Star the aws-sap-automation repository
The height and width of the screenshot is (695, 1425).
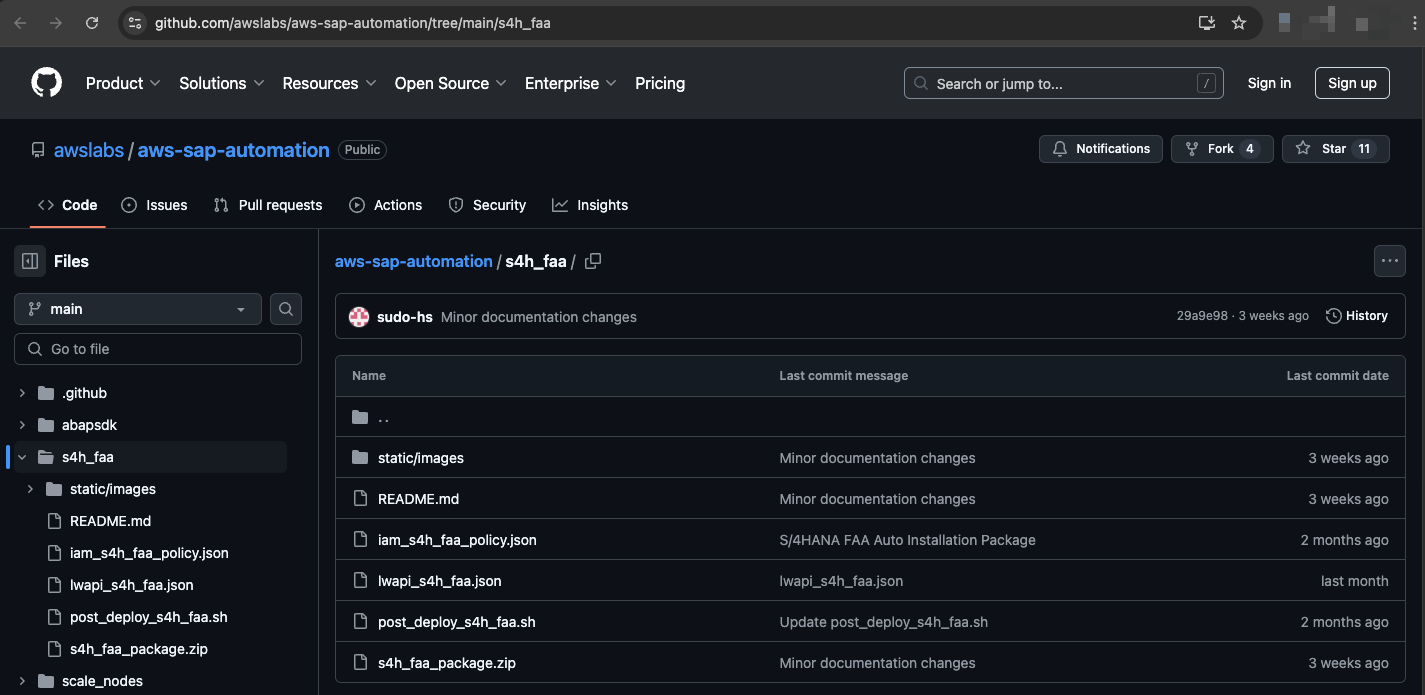tap(1335, 149)
